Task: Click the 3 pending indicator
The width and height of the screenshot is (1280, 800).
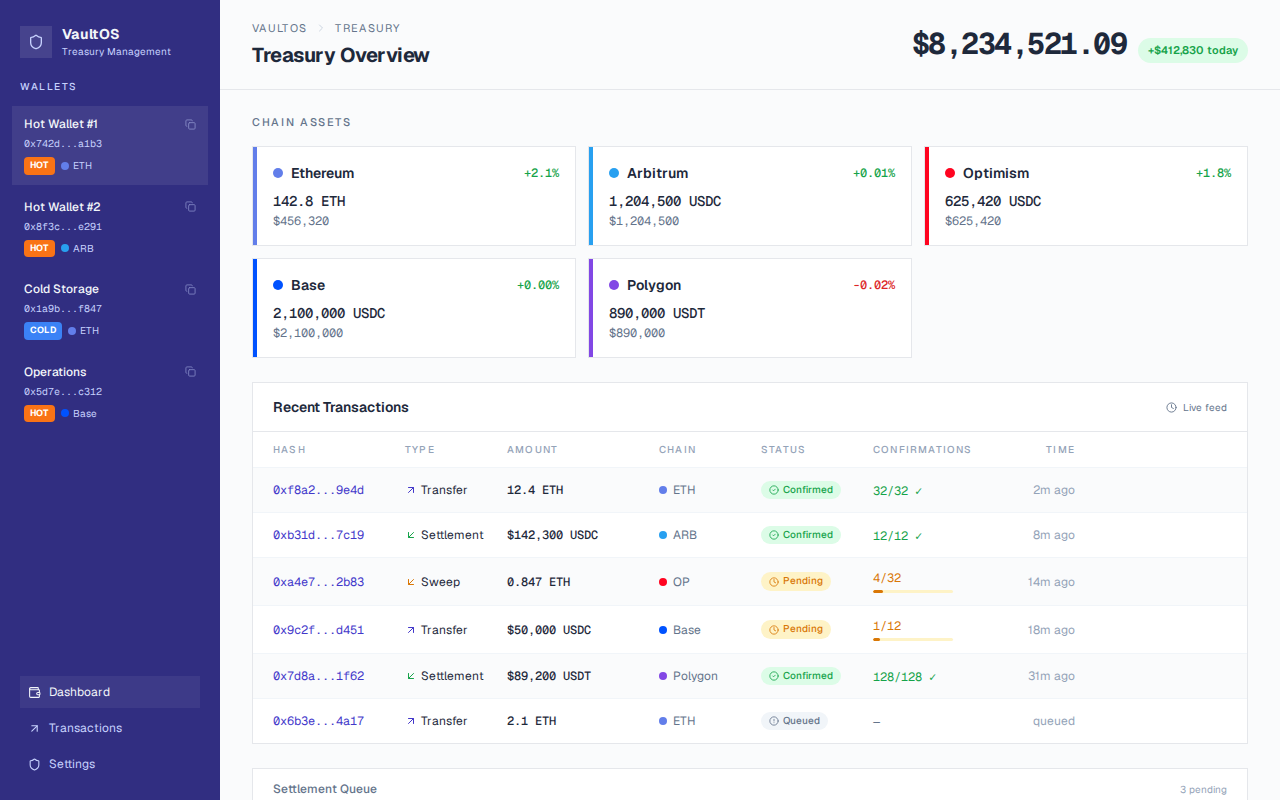Action: point(1204,790)
